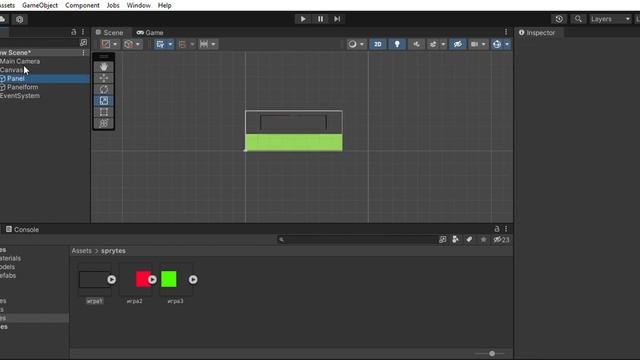The image size is (640, 360).
Task: Expand the scene effects dropdown arrow
Action: coord(443,44)
